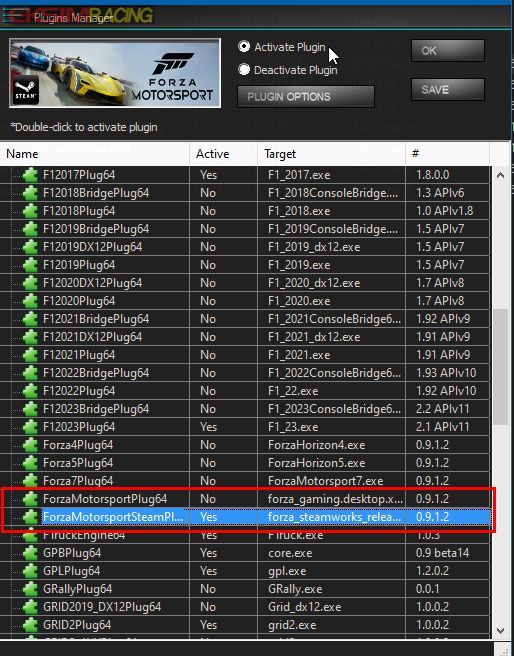
Task: Select the Activate Plugin radio button
Action: (244, 46)
